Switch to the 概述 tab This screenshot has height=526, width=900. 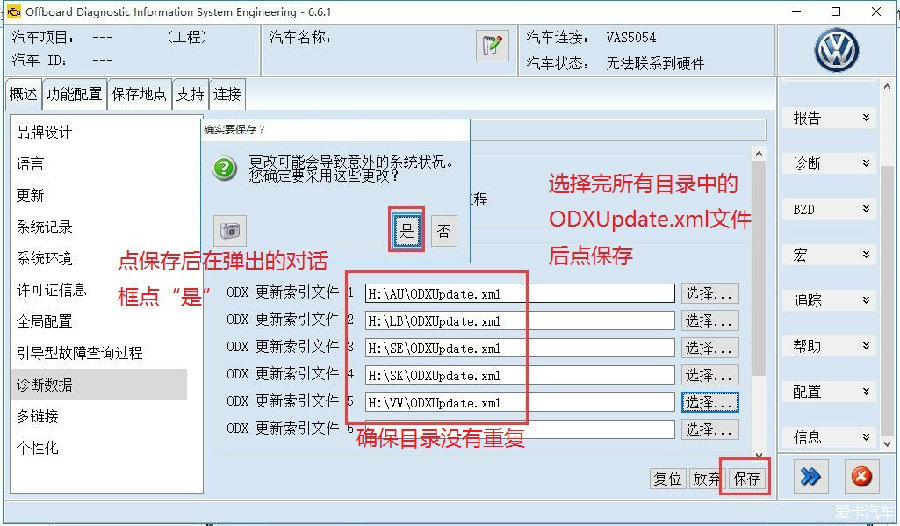[24, 94]
